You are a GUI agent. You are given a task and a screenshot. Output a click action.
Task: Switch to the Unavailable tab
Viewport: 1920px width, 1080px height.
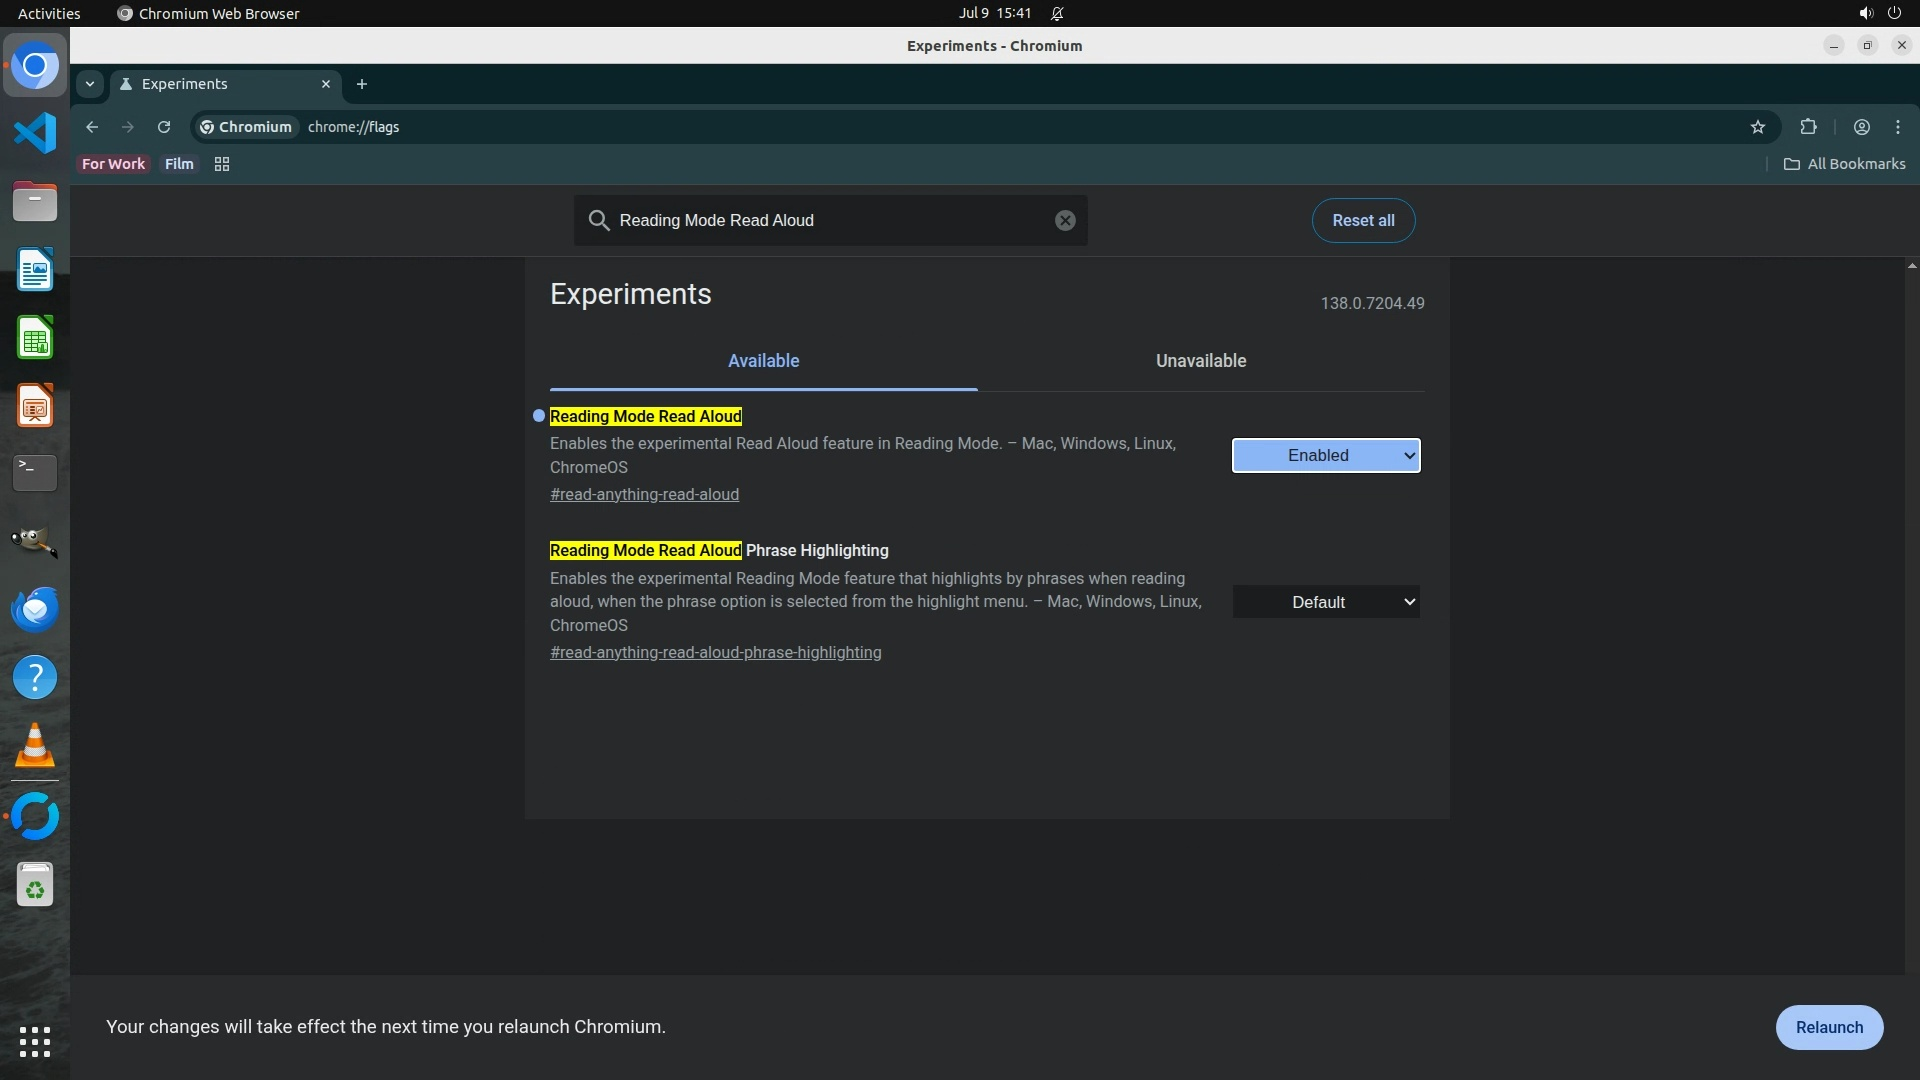click(x=1200, y=361)
